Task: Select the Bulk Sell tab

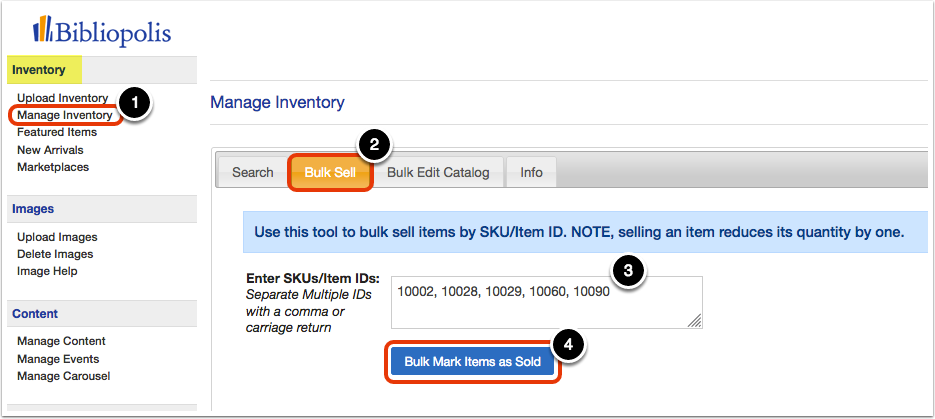Action: tap(330, 172)
